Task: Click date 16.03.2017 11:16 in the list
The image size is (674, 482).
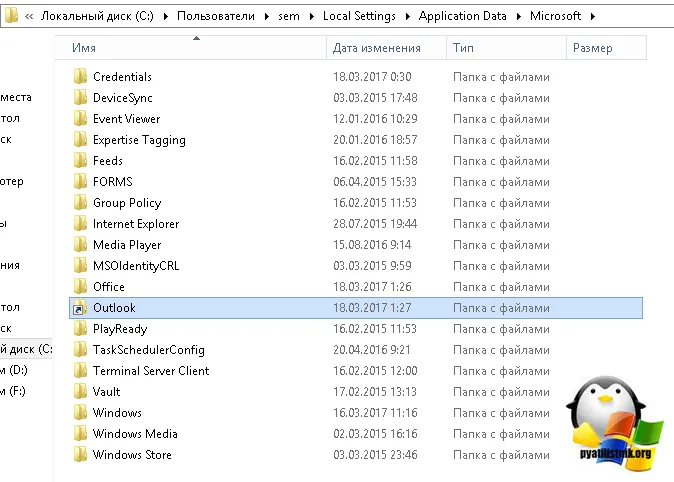Action: [x=375, y=413]
